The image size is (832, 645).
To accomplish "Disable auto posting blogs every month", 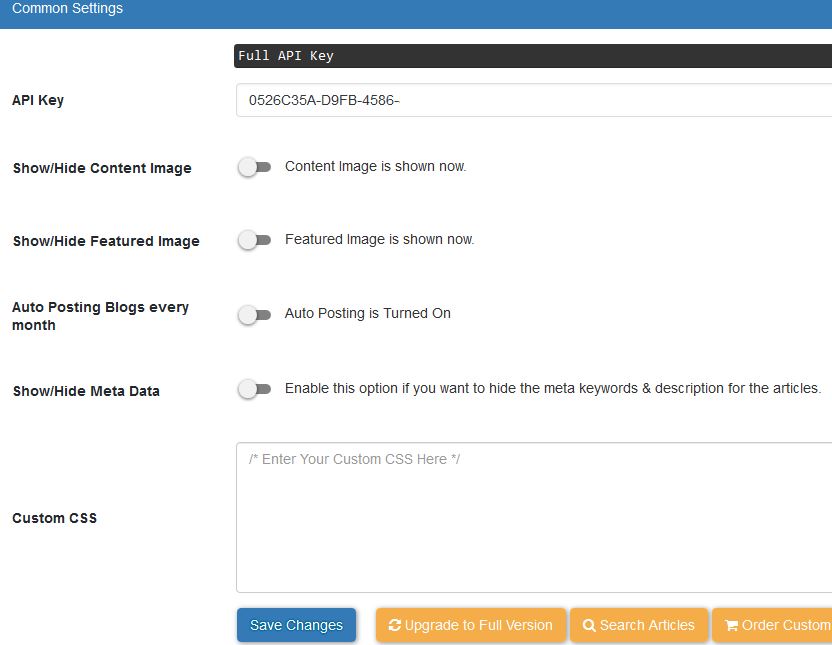I will coord(254,314).
